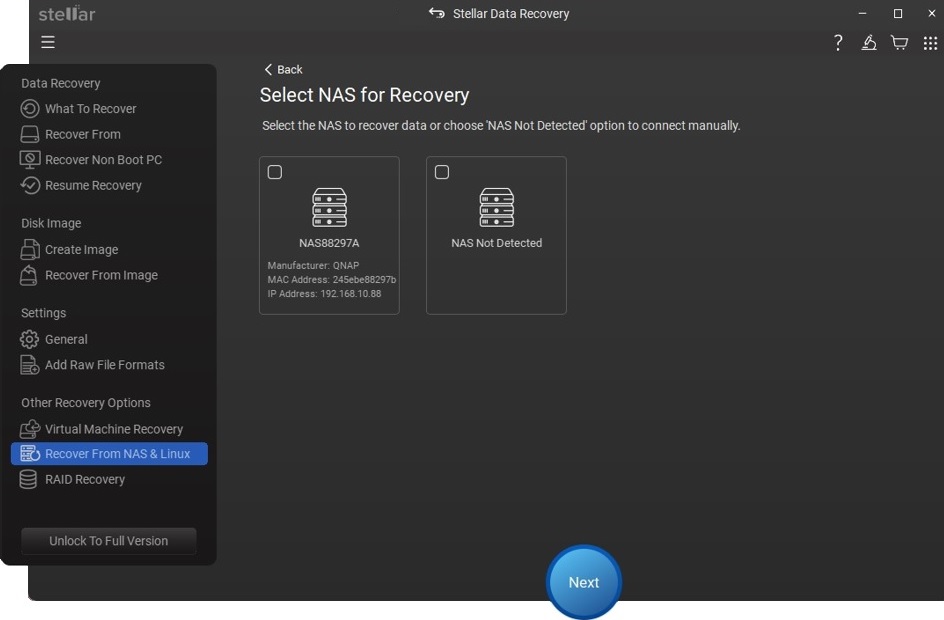Open the hamburger menu

[x=48, y=42]
